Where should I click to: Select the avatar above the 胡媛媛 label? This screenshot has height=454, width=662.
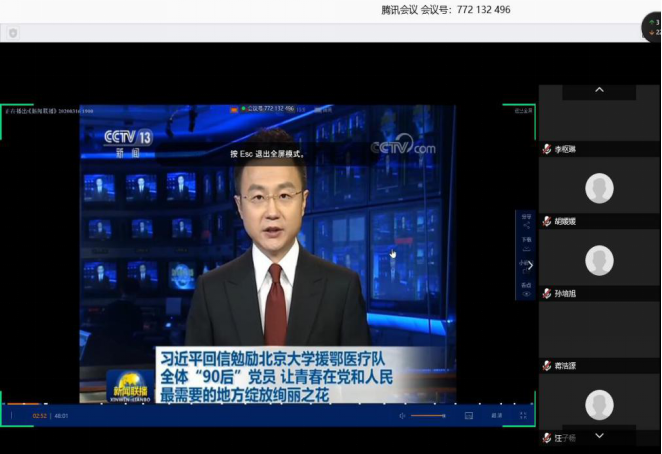(x=599, y=188)
